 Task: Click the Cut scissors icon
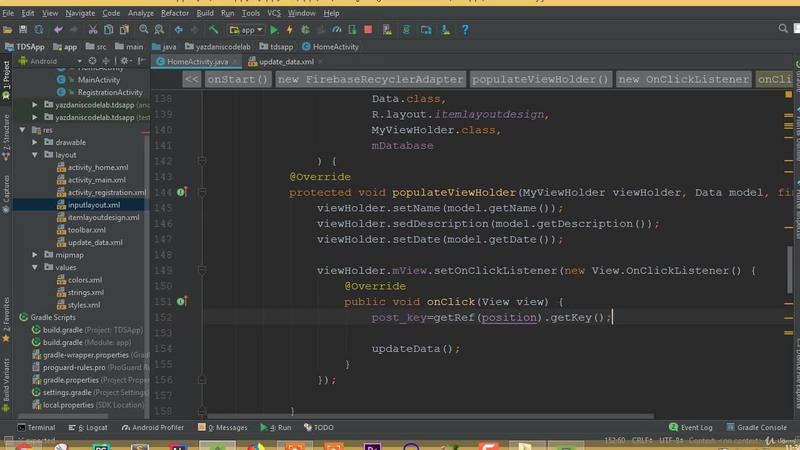point(92,30)
